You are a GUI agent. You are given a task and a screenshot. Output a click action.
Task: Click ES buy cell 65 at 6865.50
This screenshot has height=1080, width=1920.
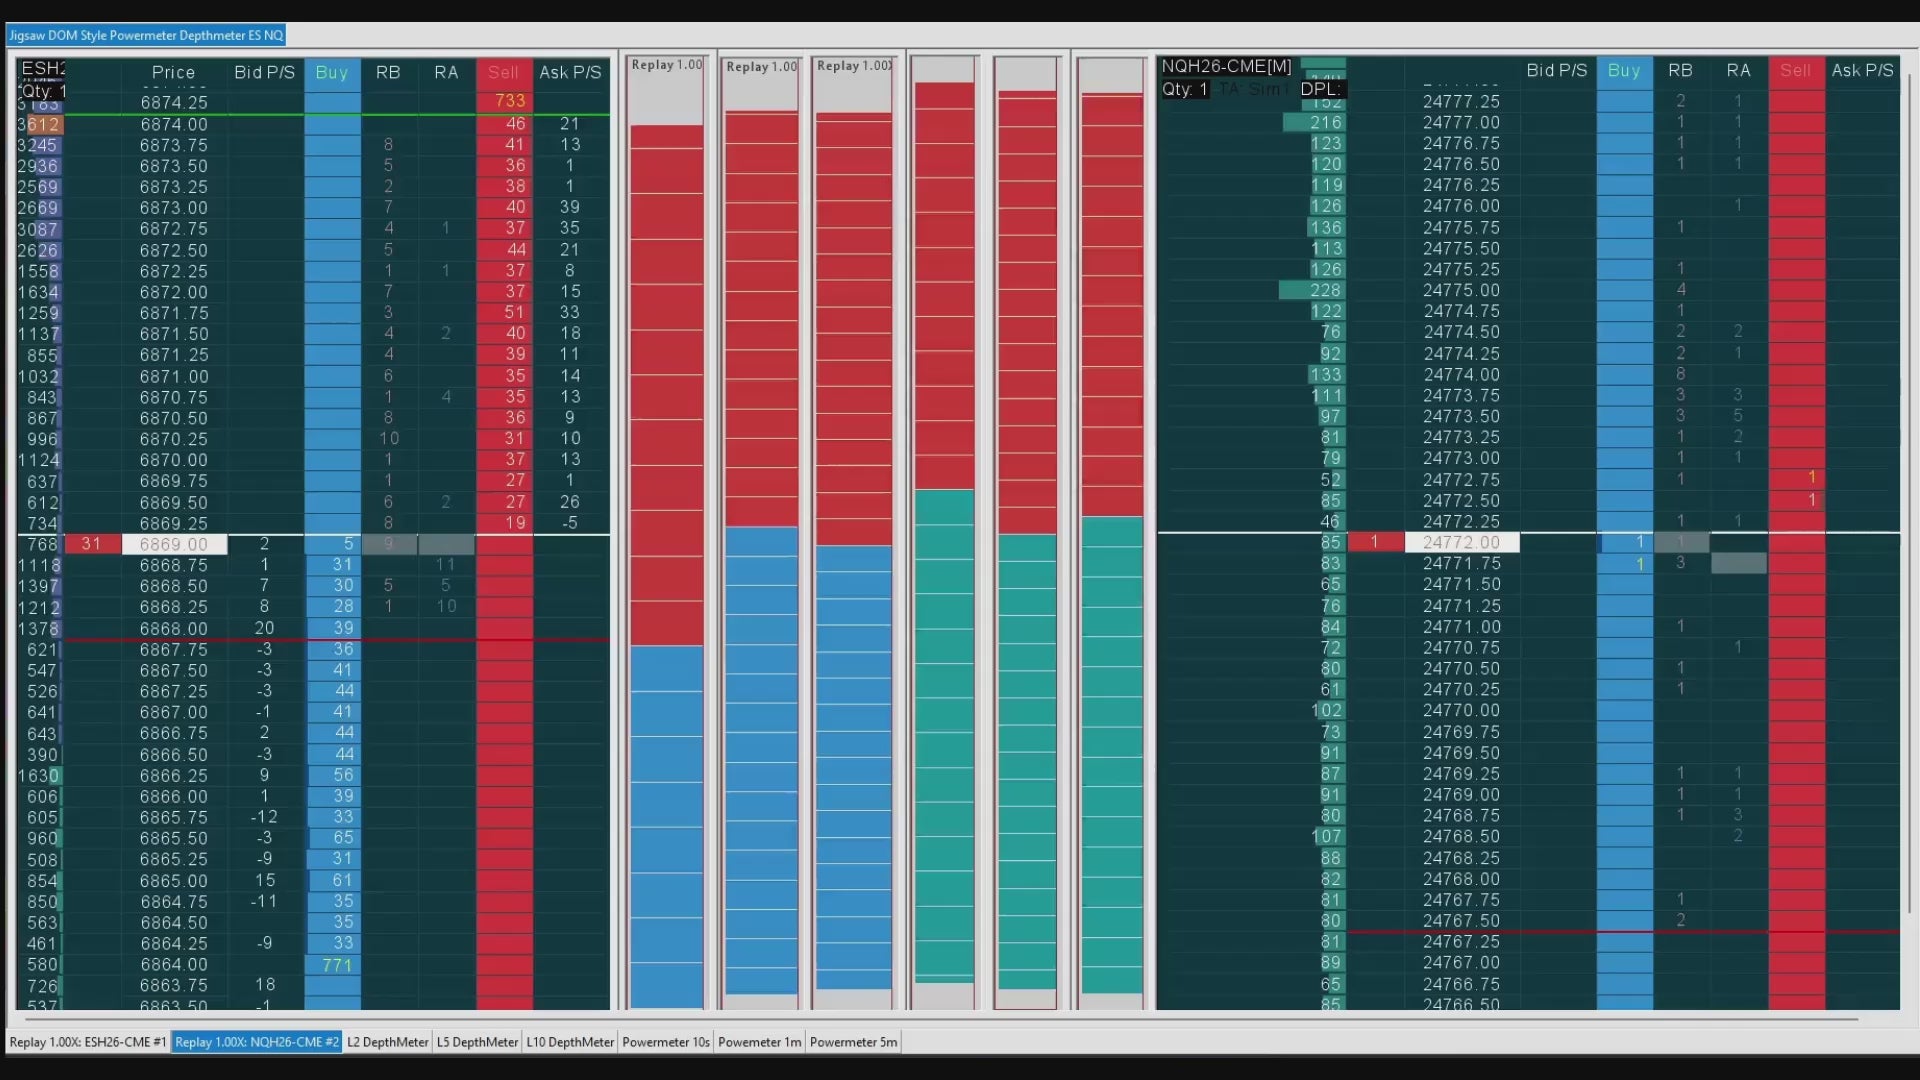click(x=333, y=838)
